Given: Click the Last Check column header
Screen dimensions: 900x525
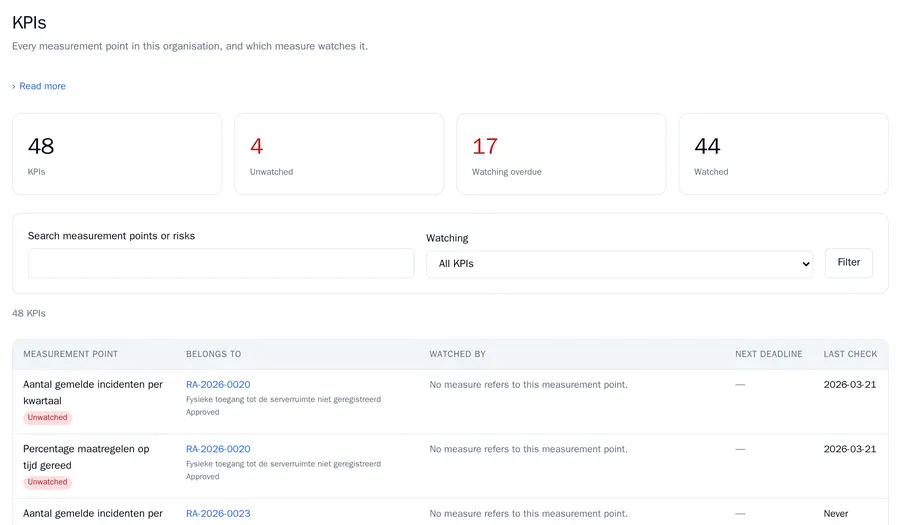Looking at the screenshot, I should tap(850, 354).
